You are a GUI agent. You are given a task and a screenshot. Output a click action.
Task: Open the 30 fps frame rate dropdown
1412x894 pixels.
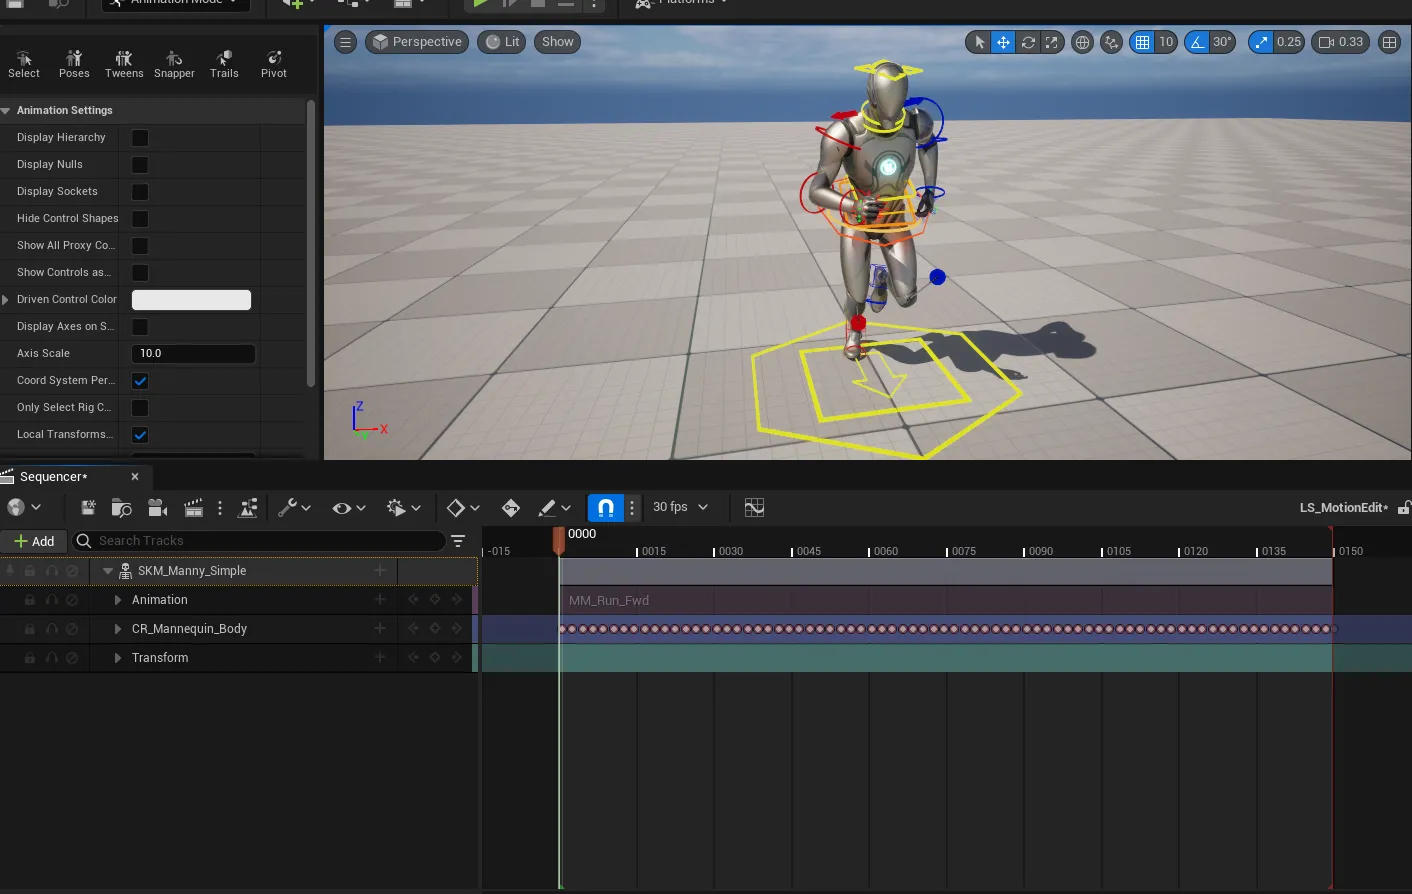pos(680,508)
